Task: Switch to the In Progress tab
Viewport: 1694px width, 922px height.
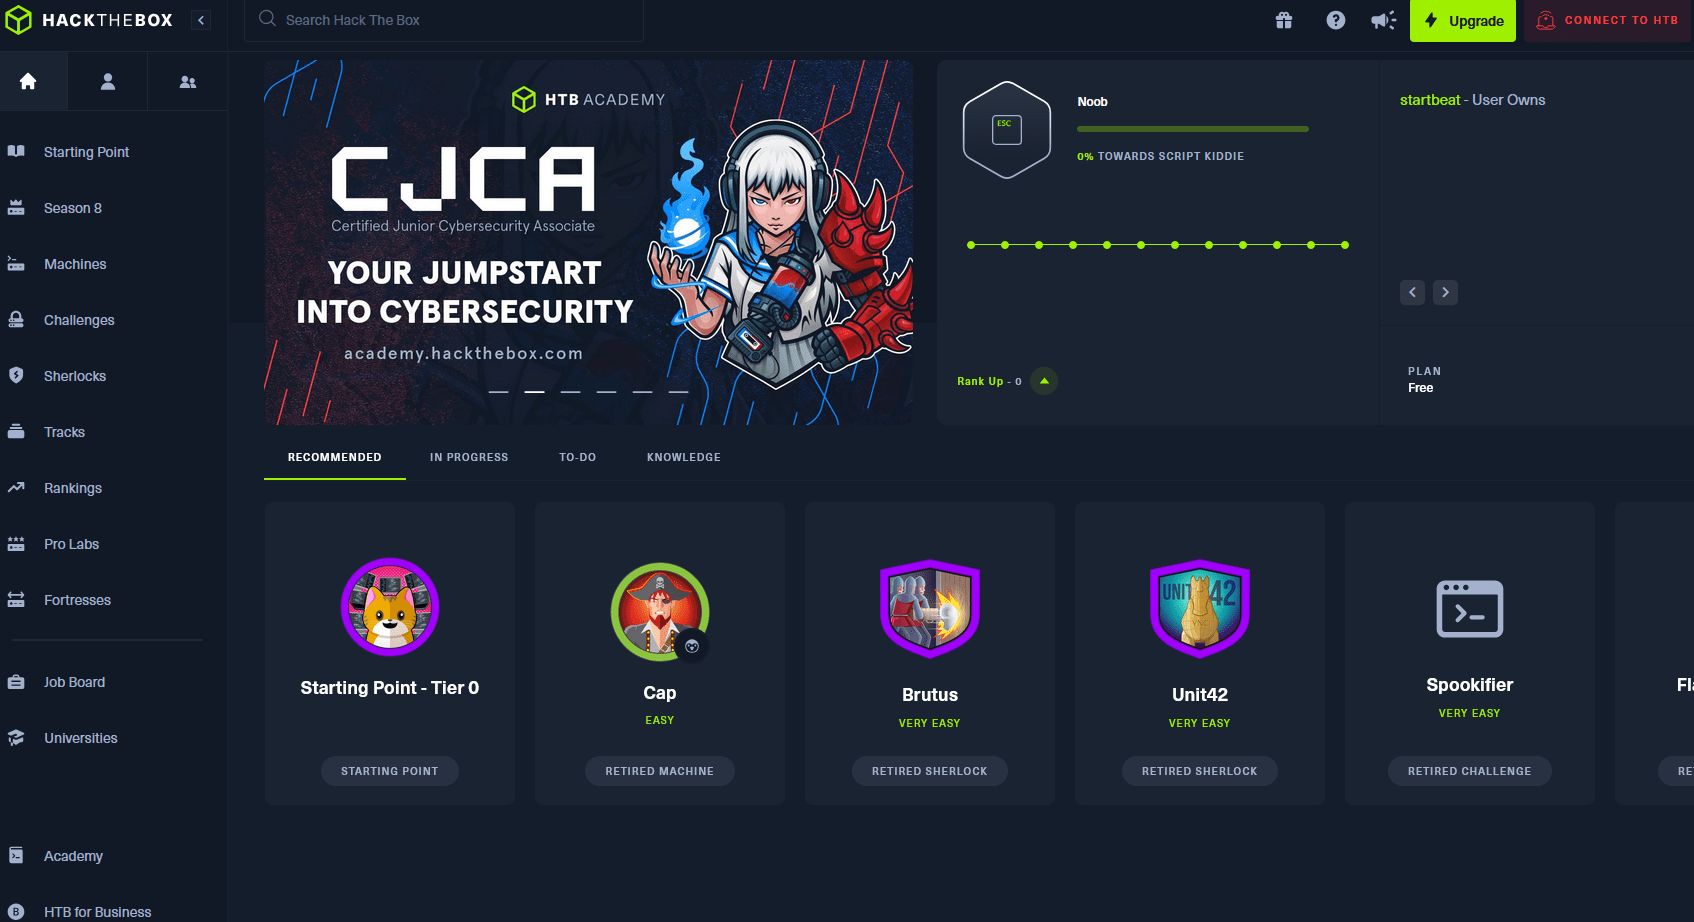Action: tap(469, 457)
